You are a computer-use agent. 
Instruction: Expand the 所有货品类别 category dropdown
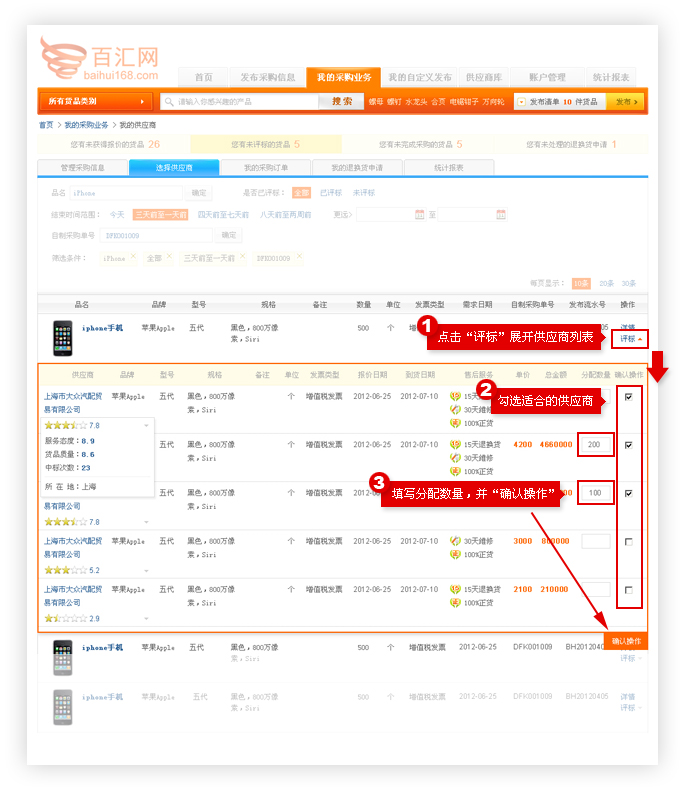97,102
